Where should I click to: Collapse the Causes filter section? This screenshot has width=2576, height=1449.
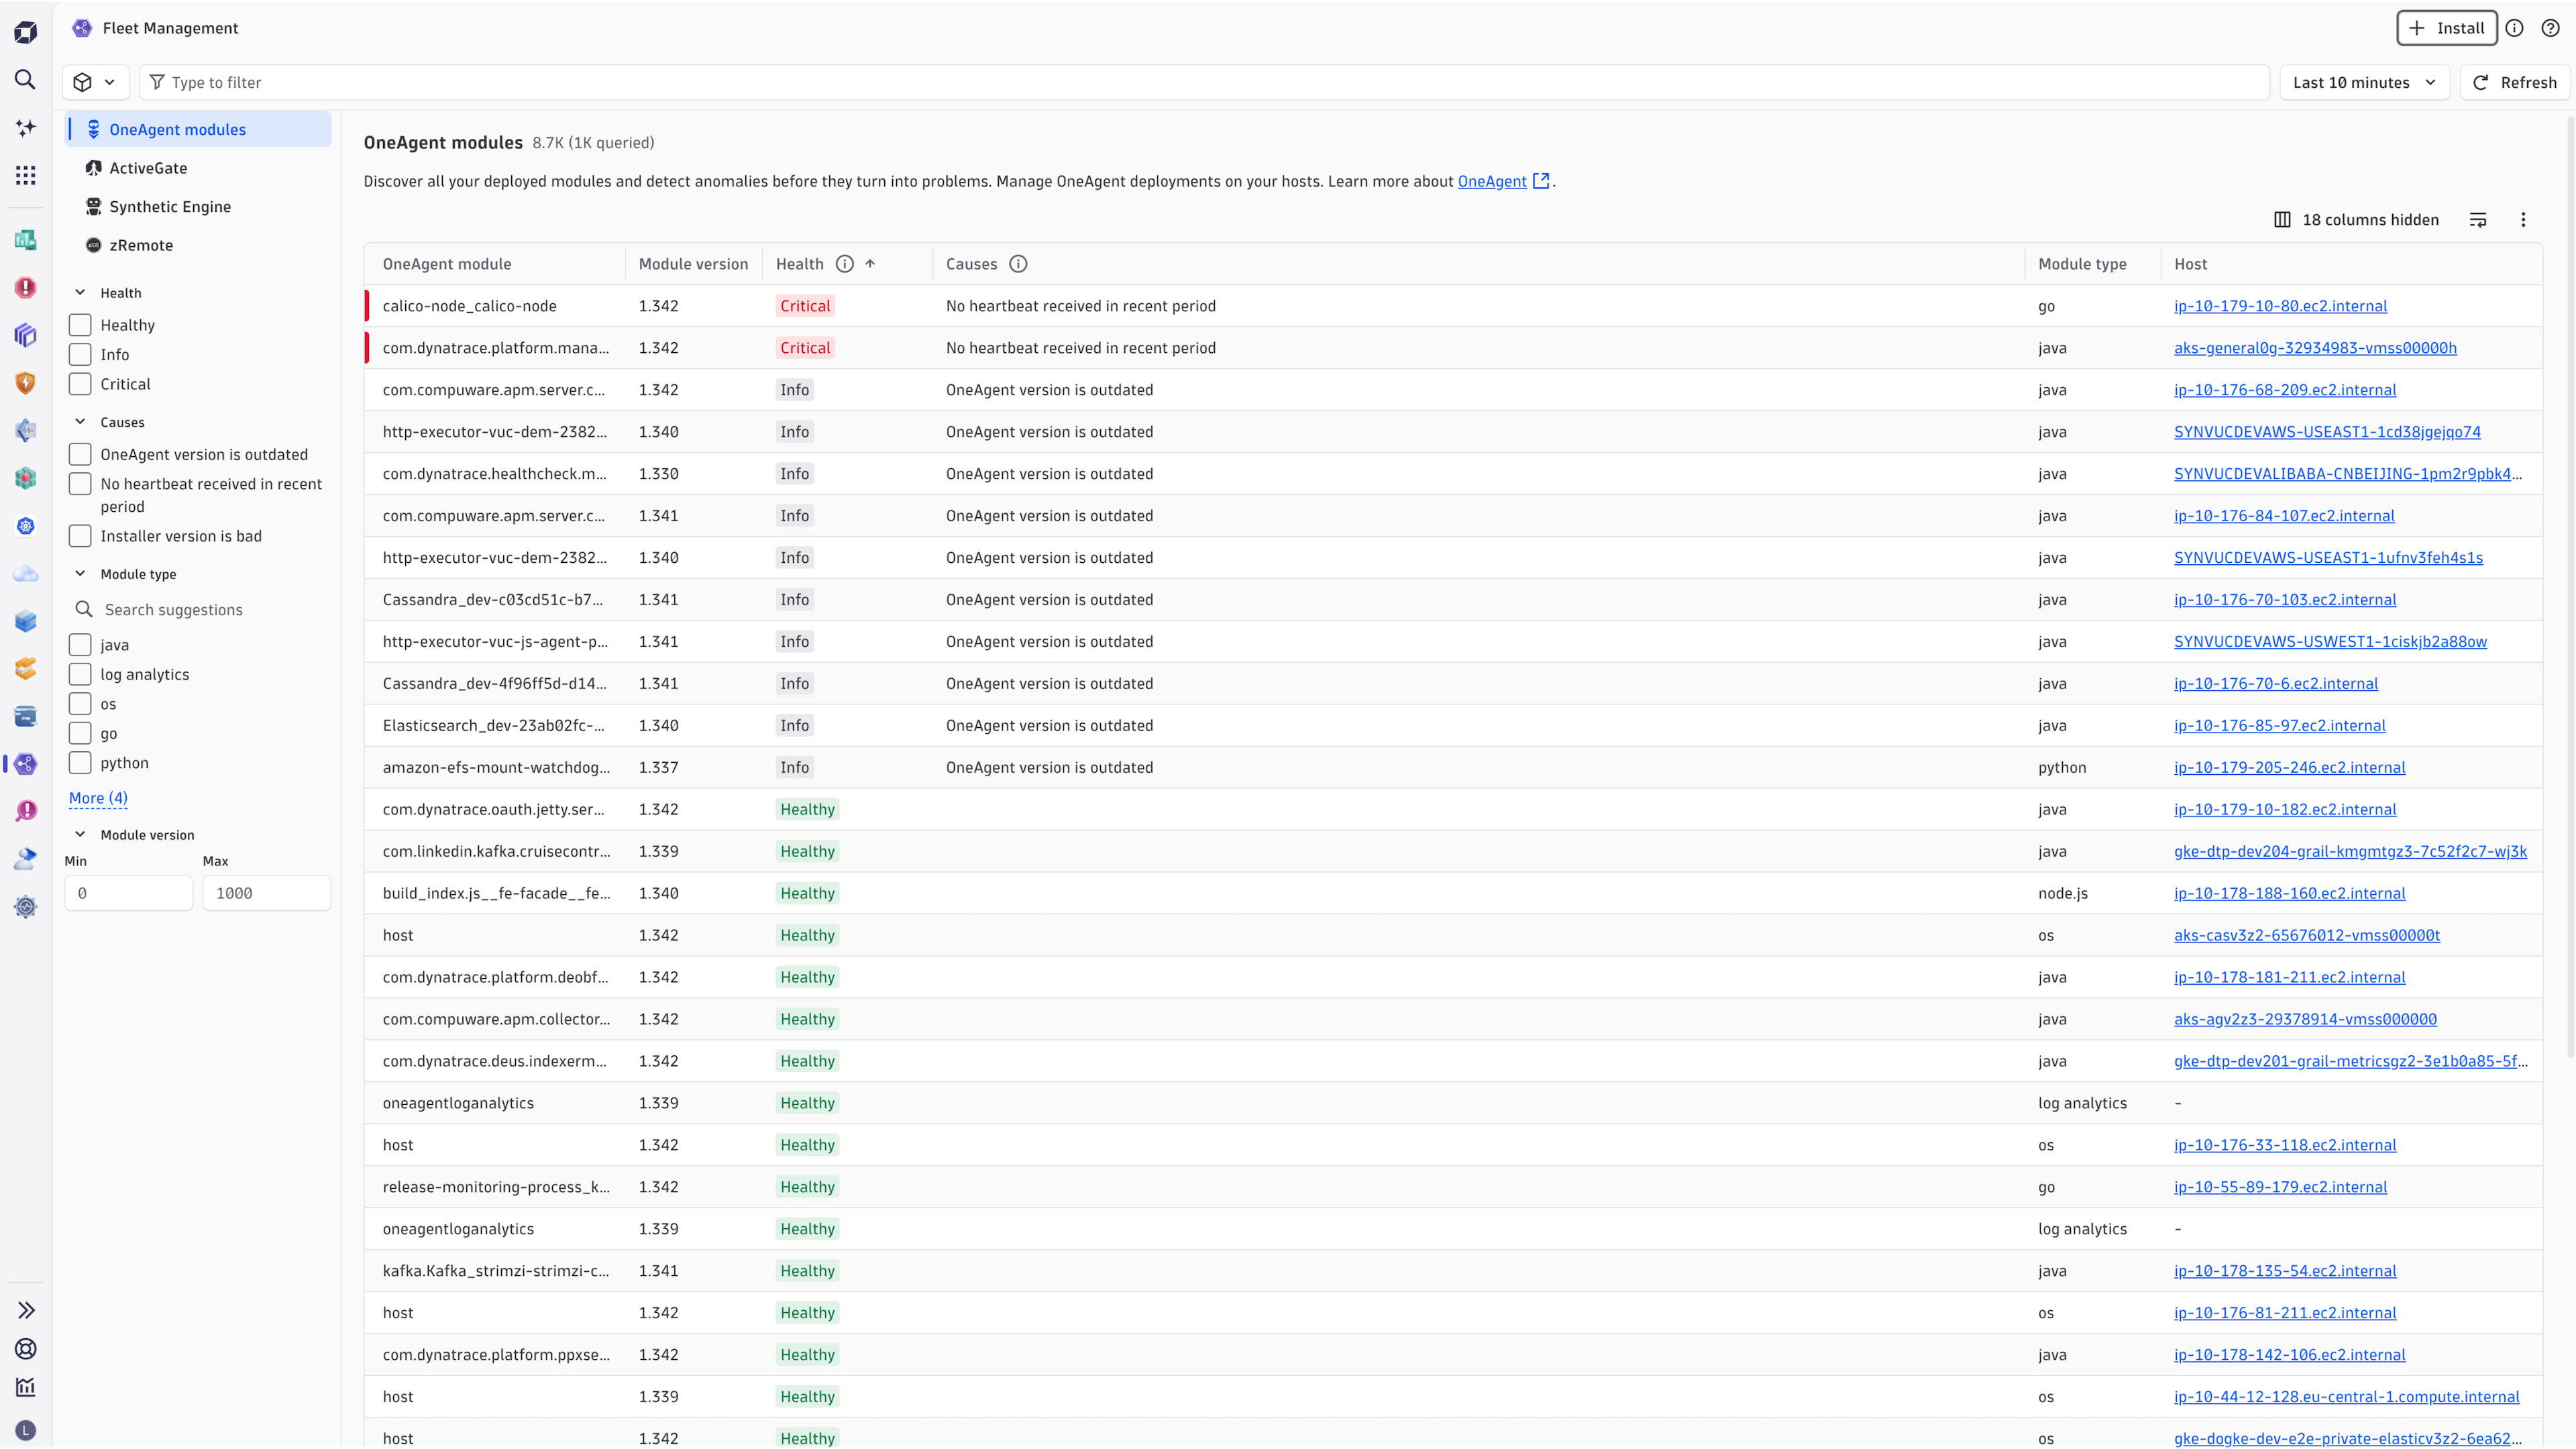click(x=80, y=422)
